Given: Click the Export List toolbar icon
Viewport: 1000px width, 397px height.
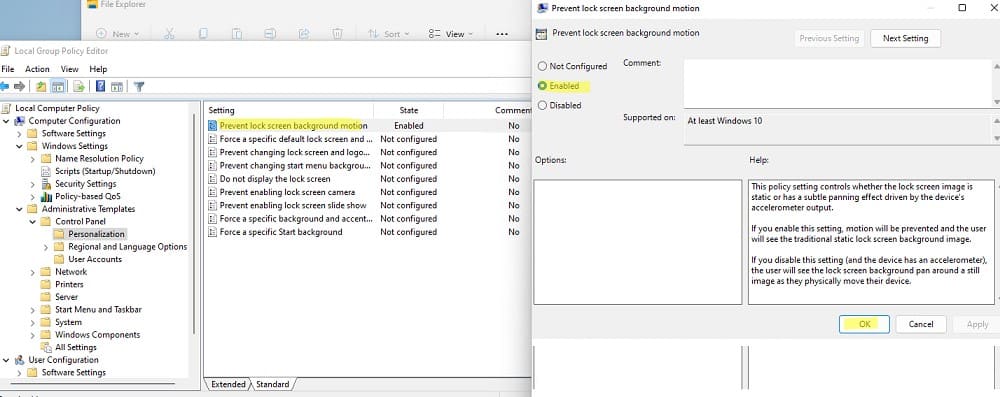Looking at the screenshot, I should point(79,86).
